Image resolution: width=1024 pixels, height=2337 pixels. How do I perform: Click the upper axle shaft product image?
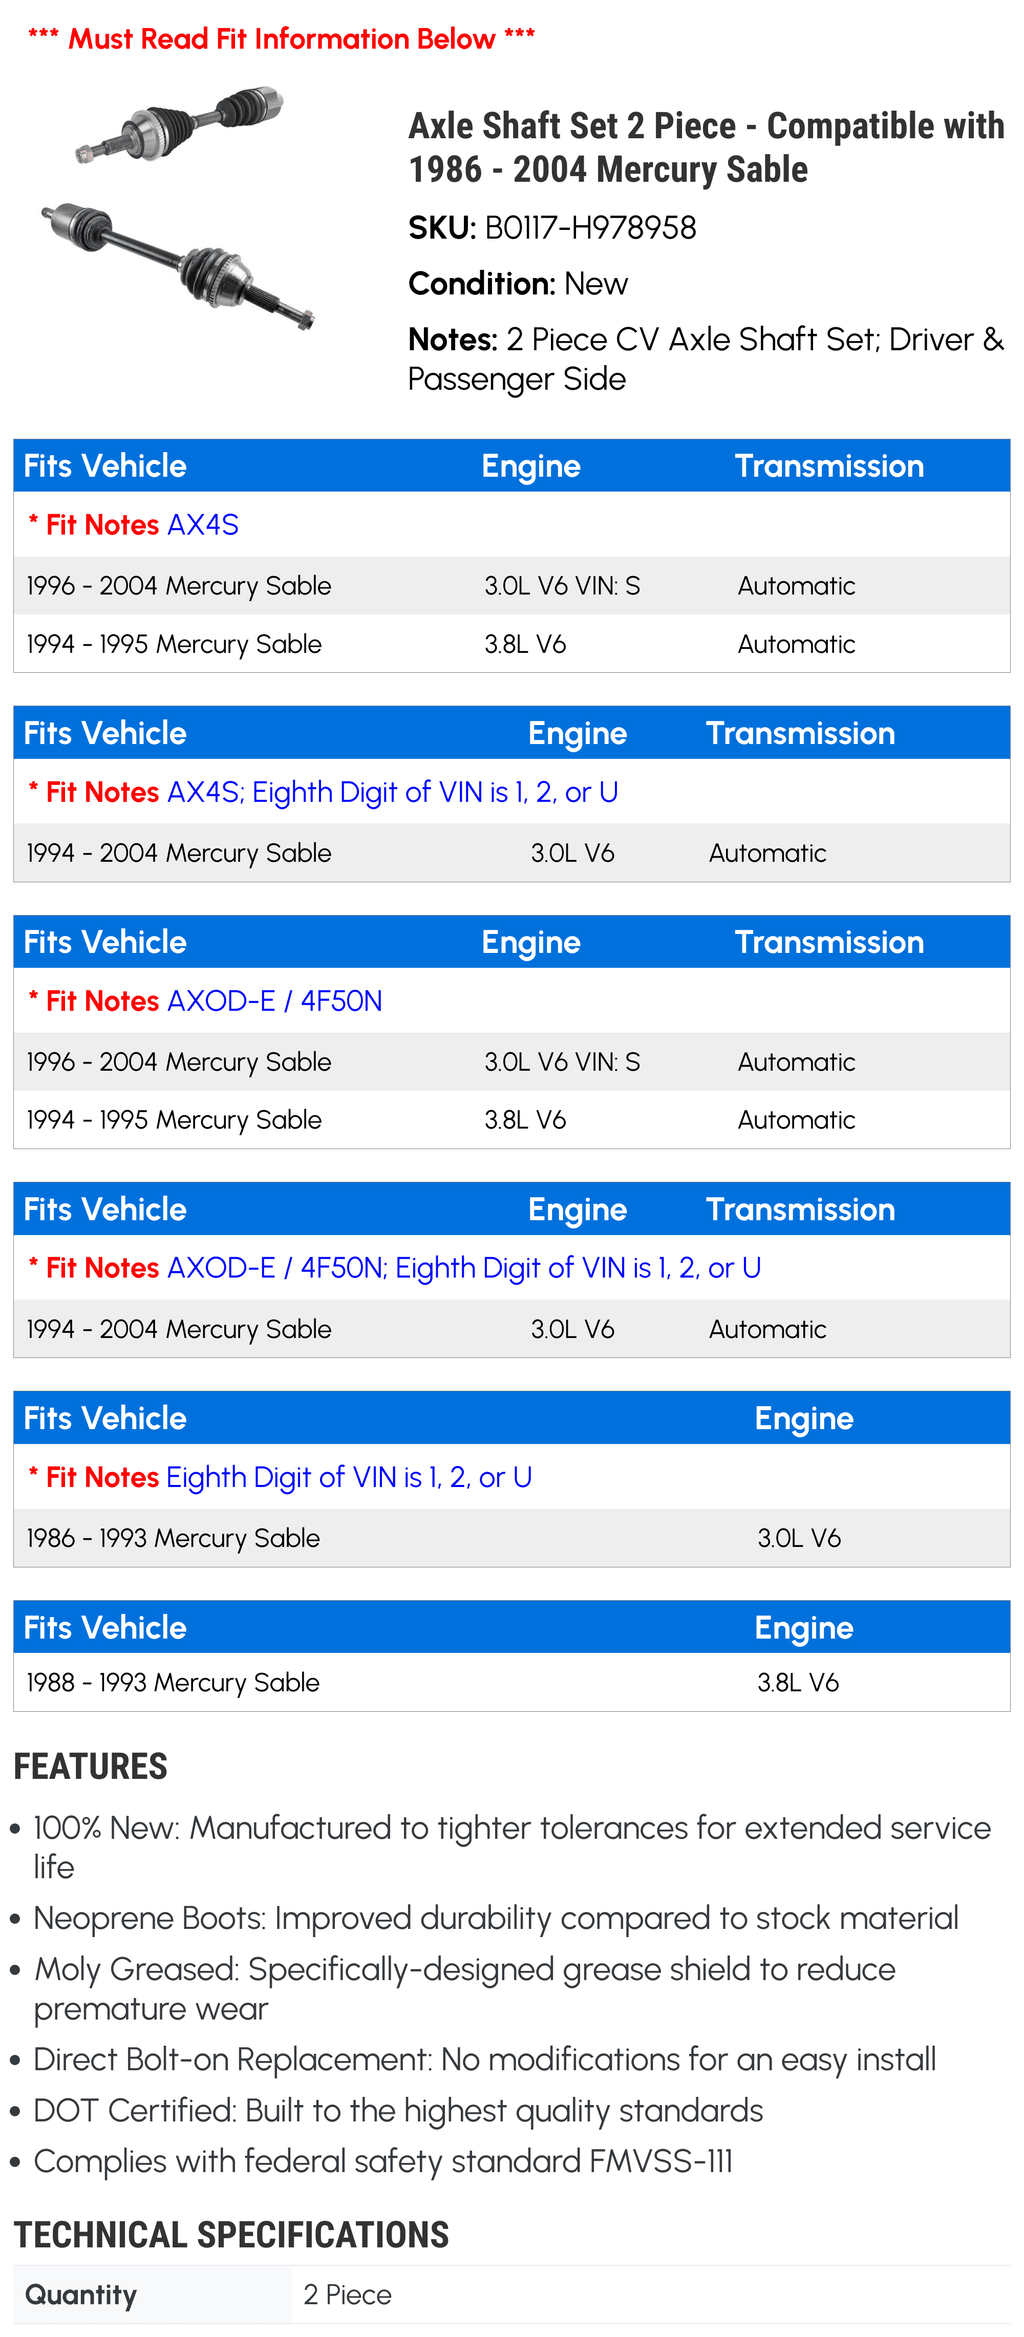click(180, 125)
